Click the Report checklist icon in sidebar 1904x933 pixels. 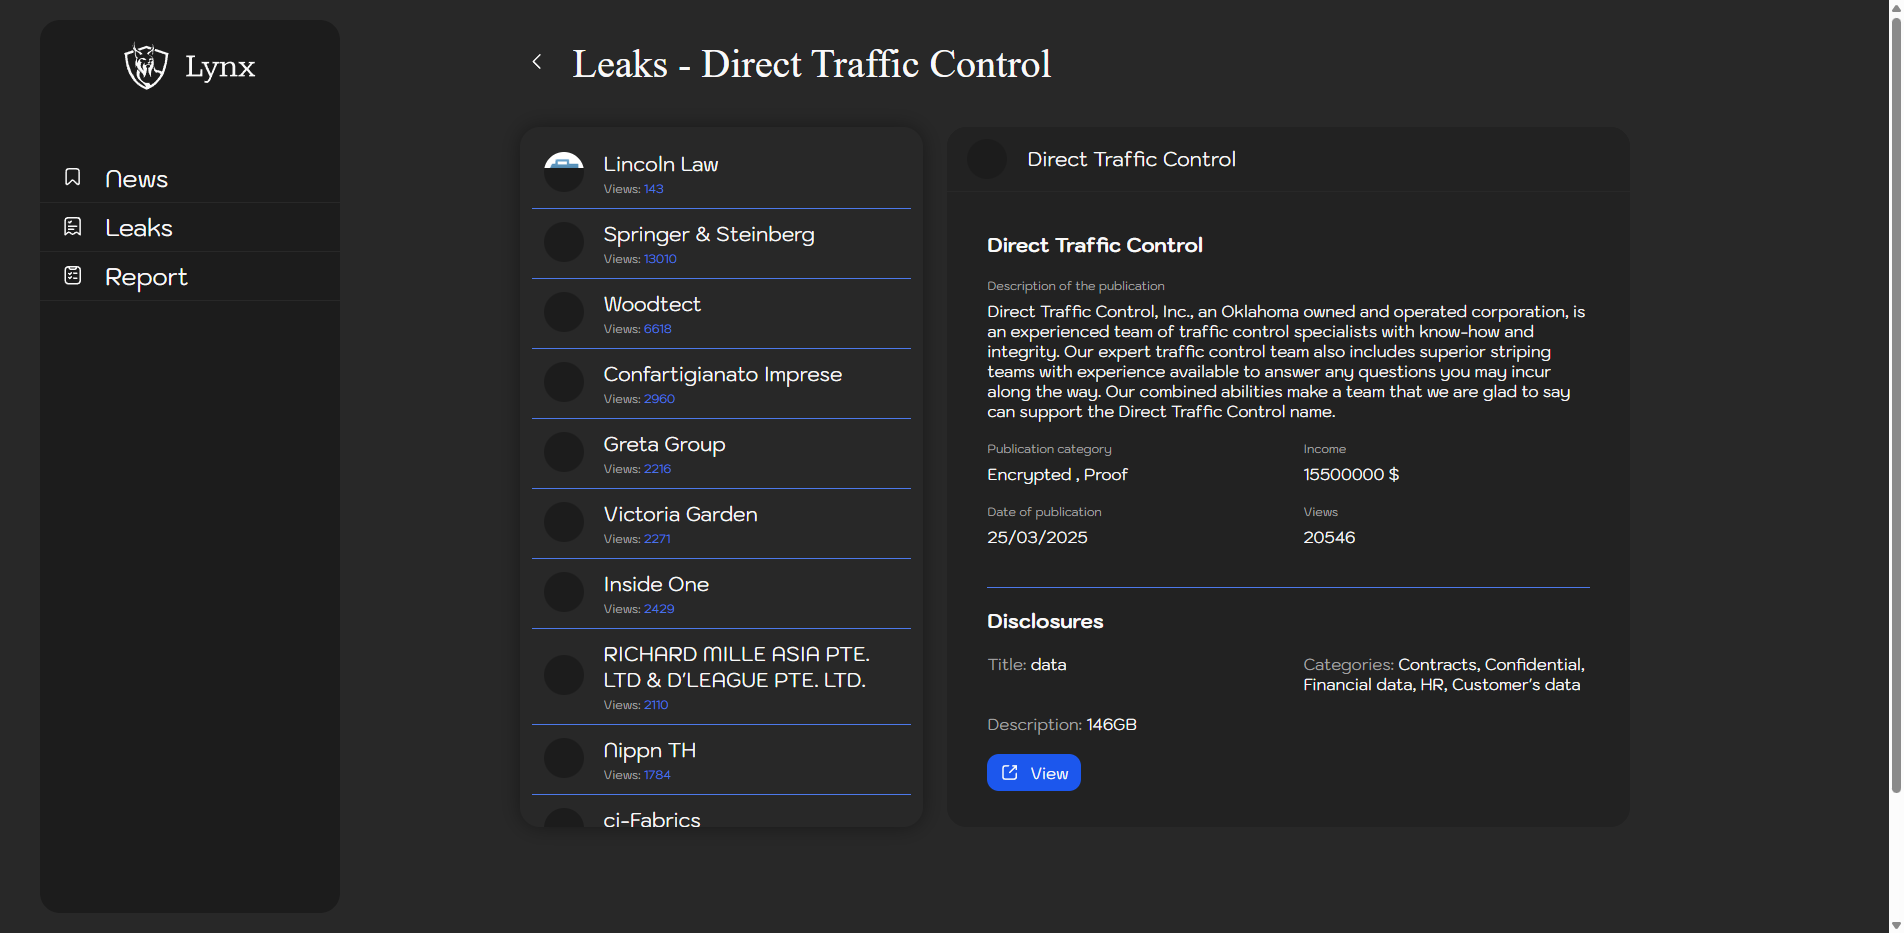[x=73, y=276]
